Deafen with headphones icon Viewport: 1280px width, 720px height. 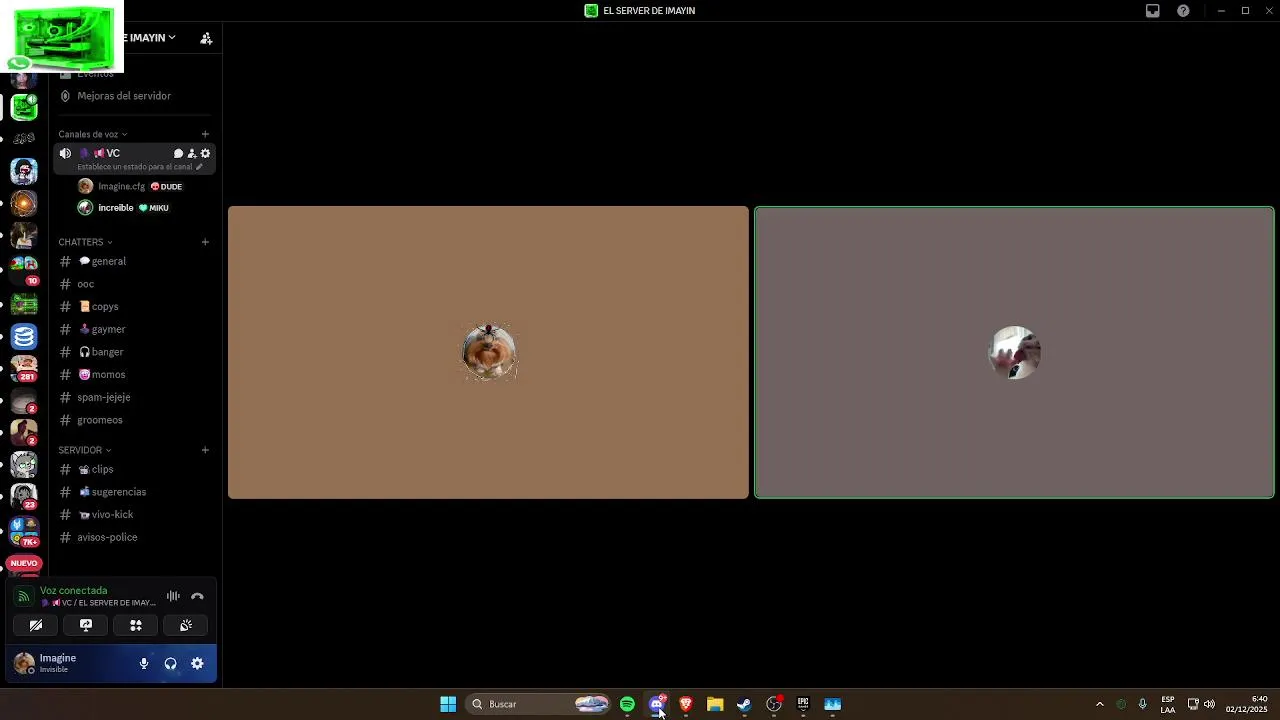[170, 663]
